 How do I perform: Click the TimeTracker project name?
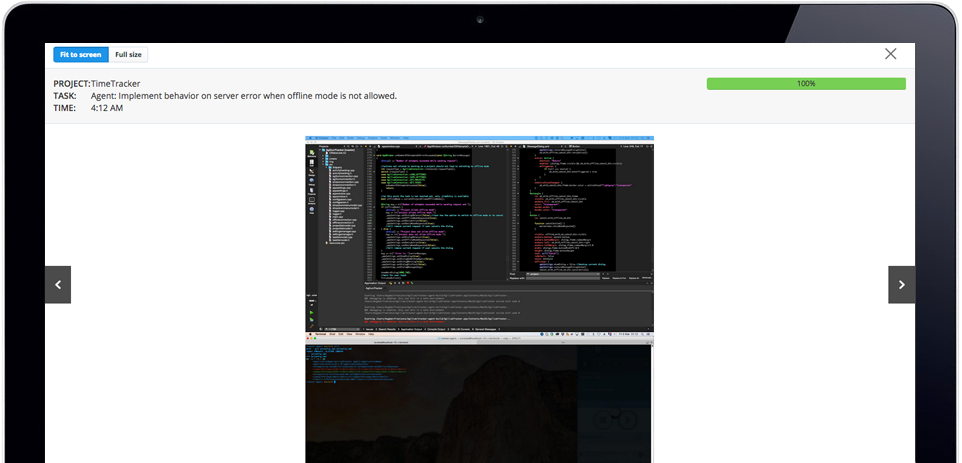[115, 83]
